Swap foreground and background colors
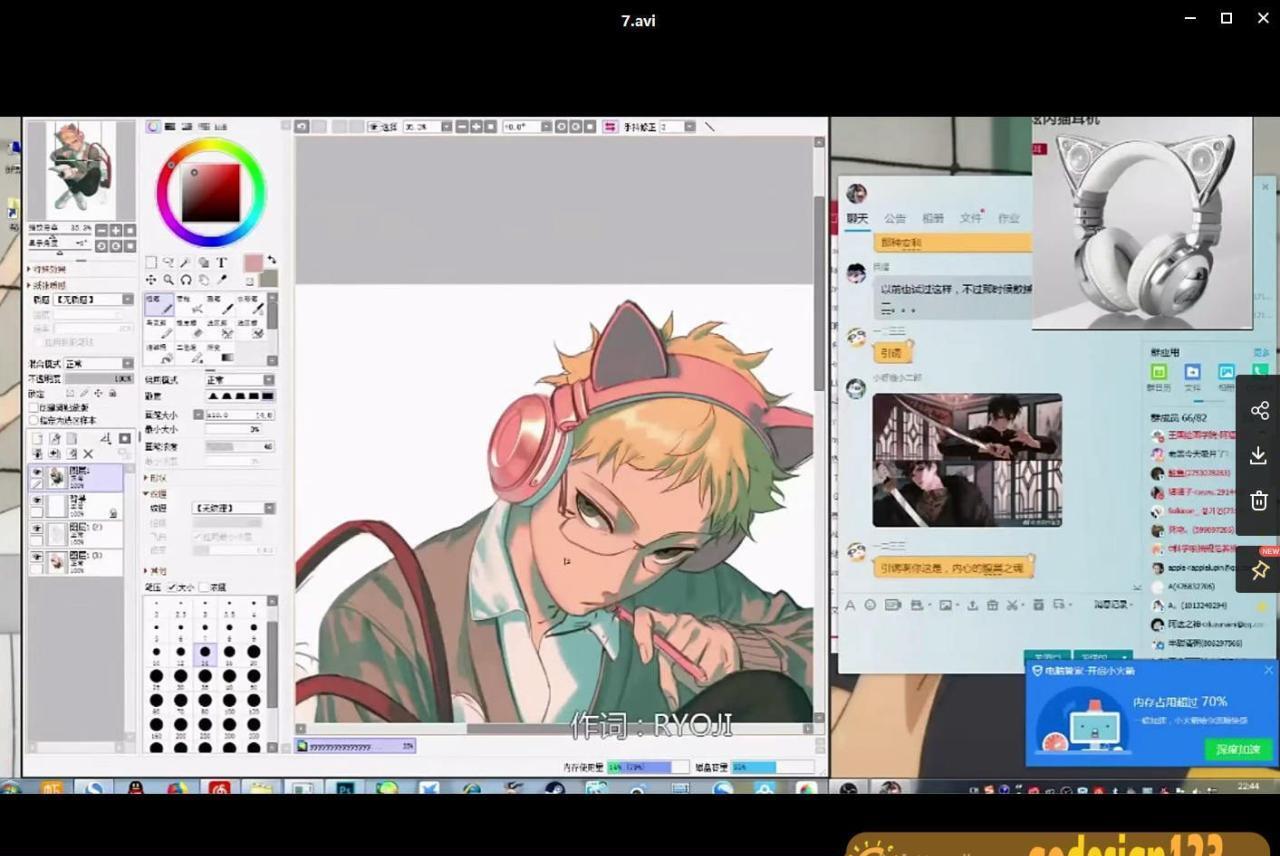 [x=272, y=259]
